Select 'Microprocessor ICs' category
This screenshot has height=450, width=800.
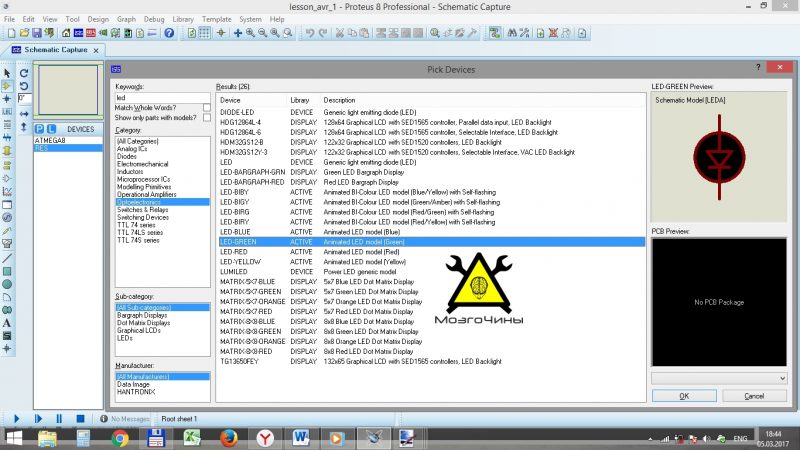pyautogui.click(x=162, y=179)
